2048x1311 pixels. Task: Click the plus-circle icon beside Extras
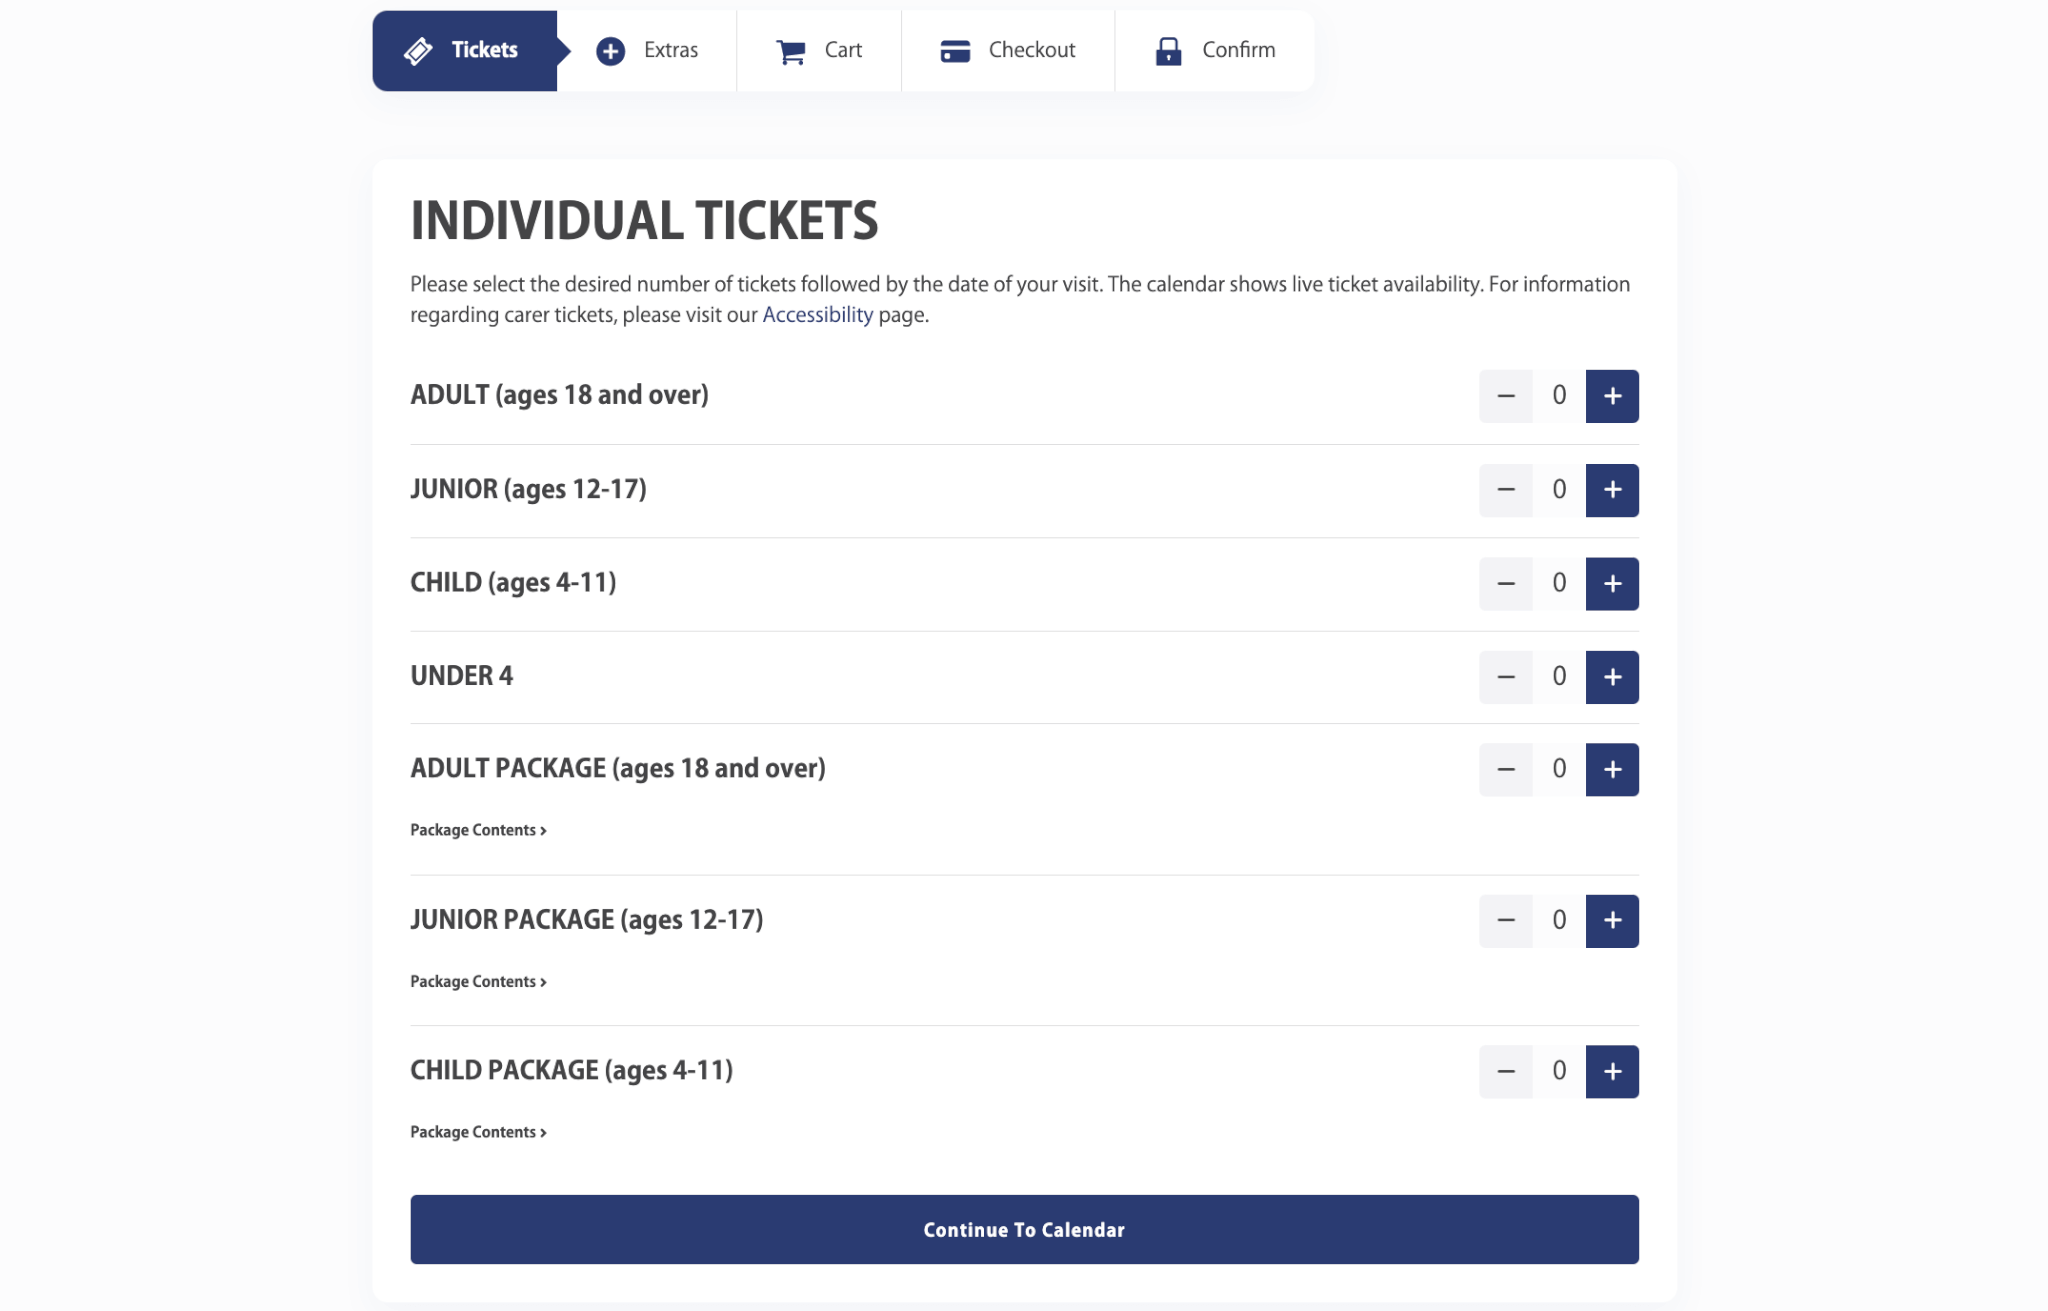(610, 51)
